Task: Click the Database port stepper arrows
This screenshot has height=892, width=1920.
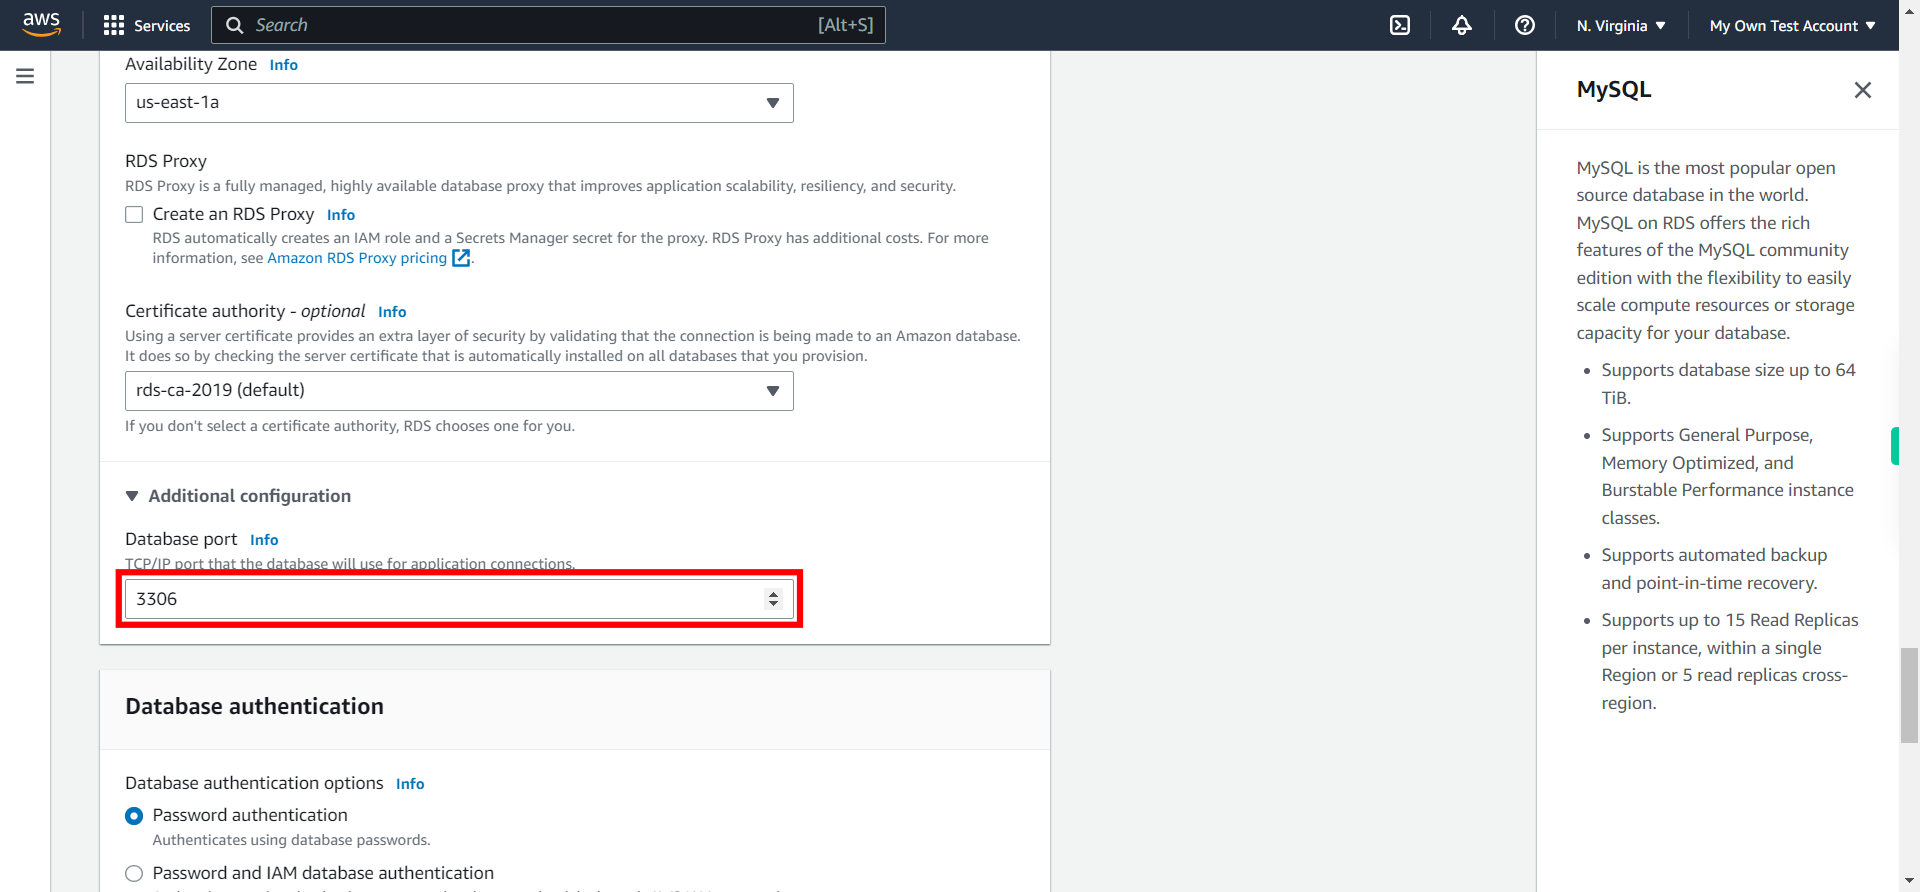Action: [x=773, y=599]
